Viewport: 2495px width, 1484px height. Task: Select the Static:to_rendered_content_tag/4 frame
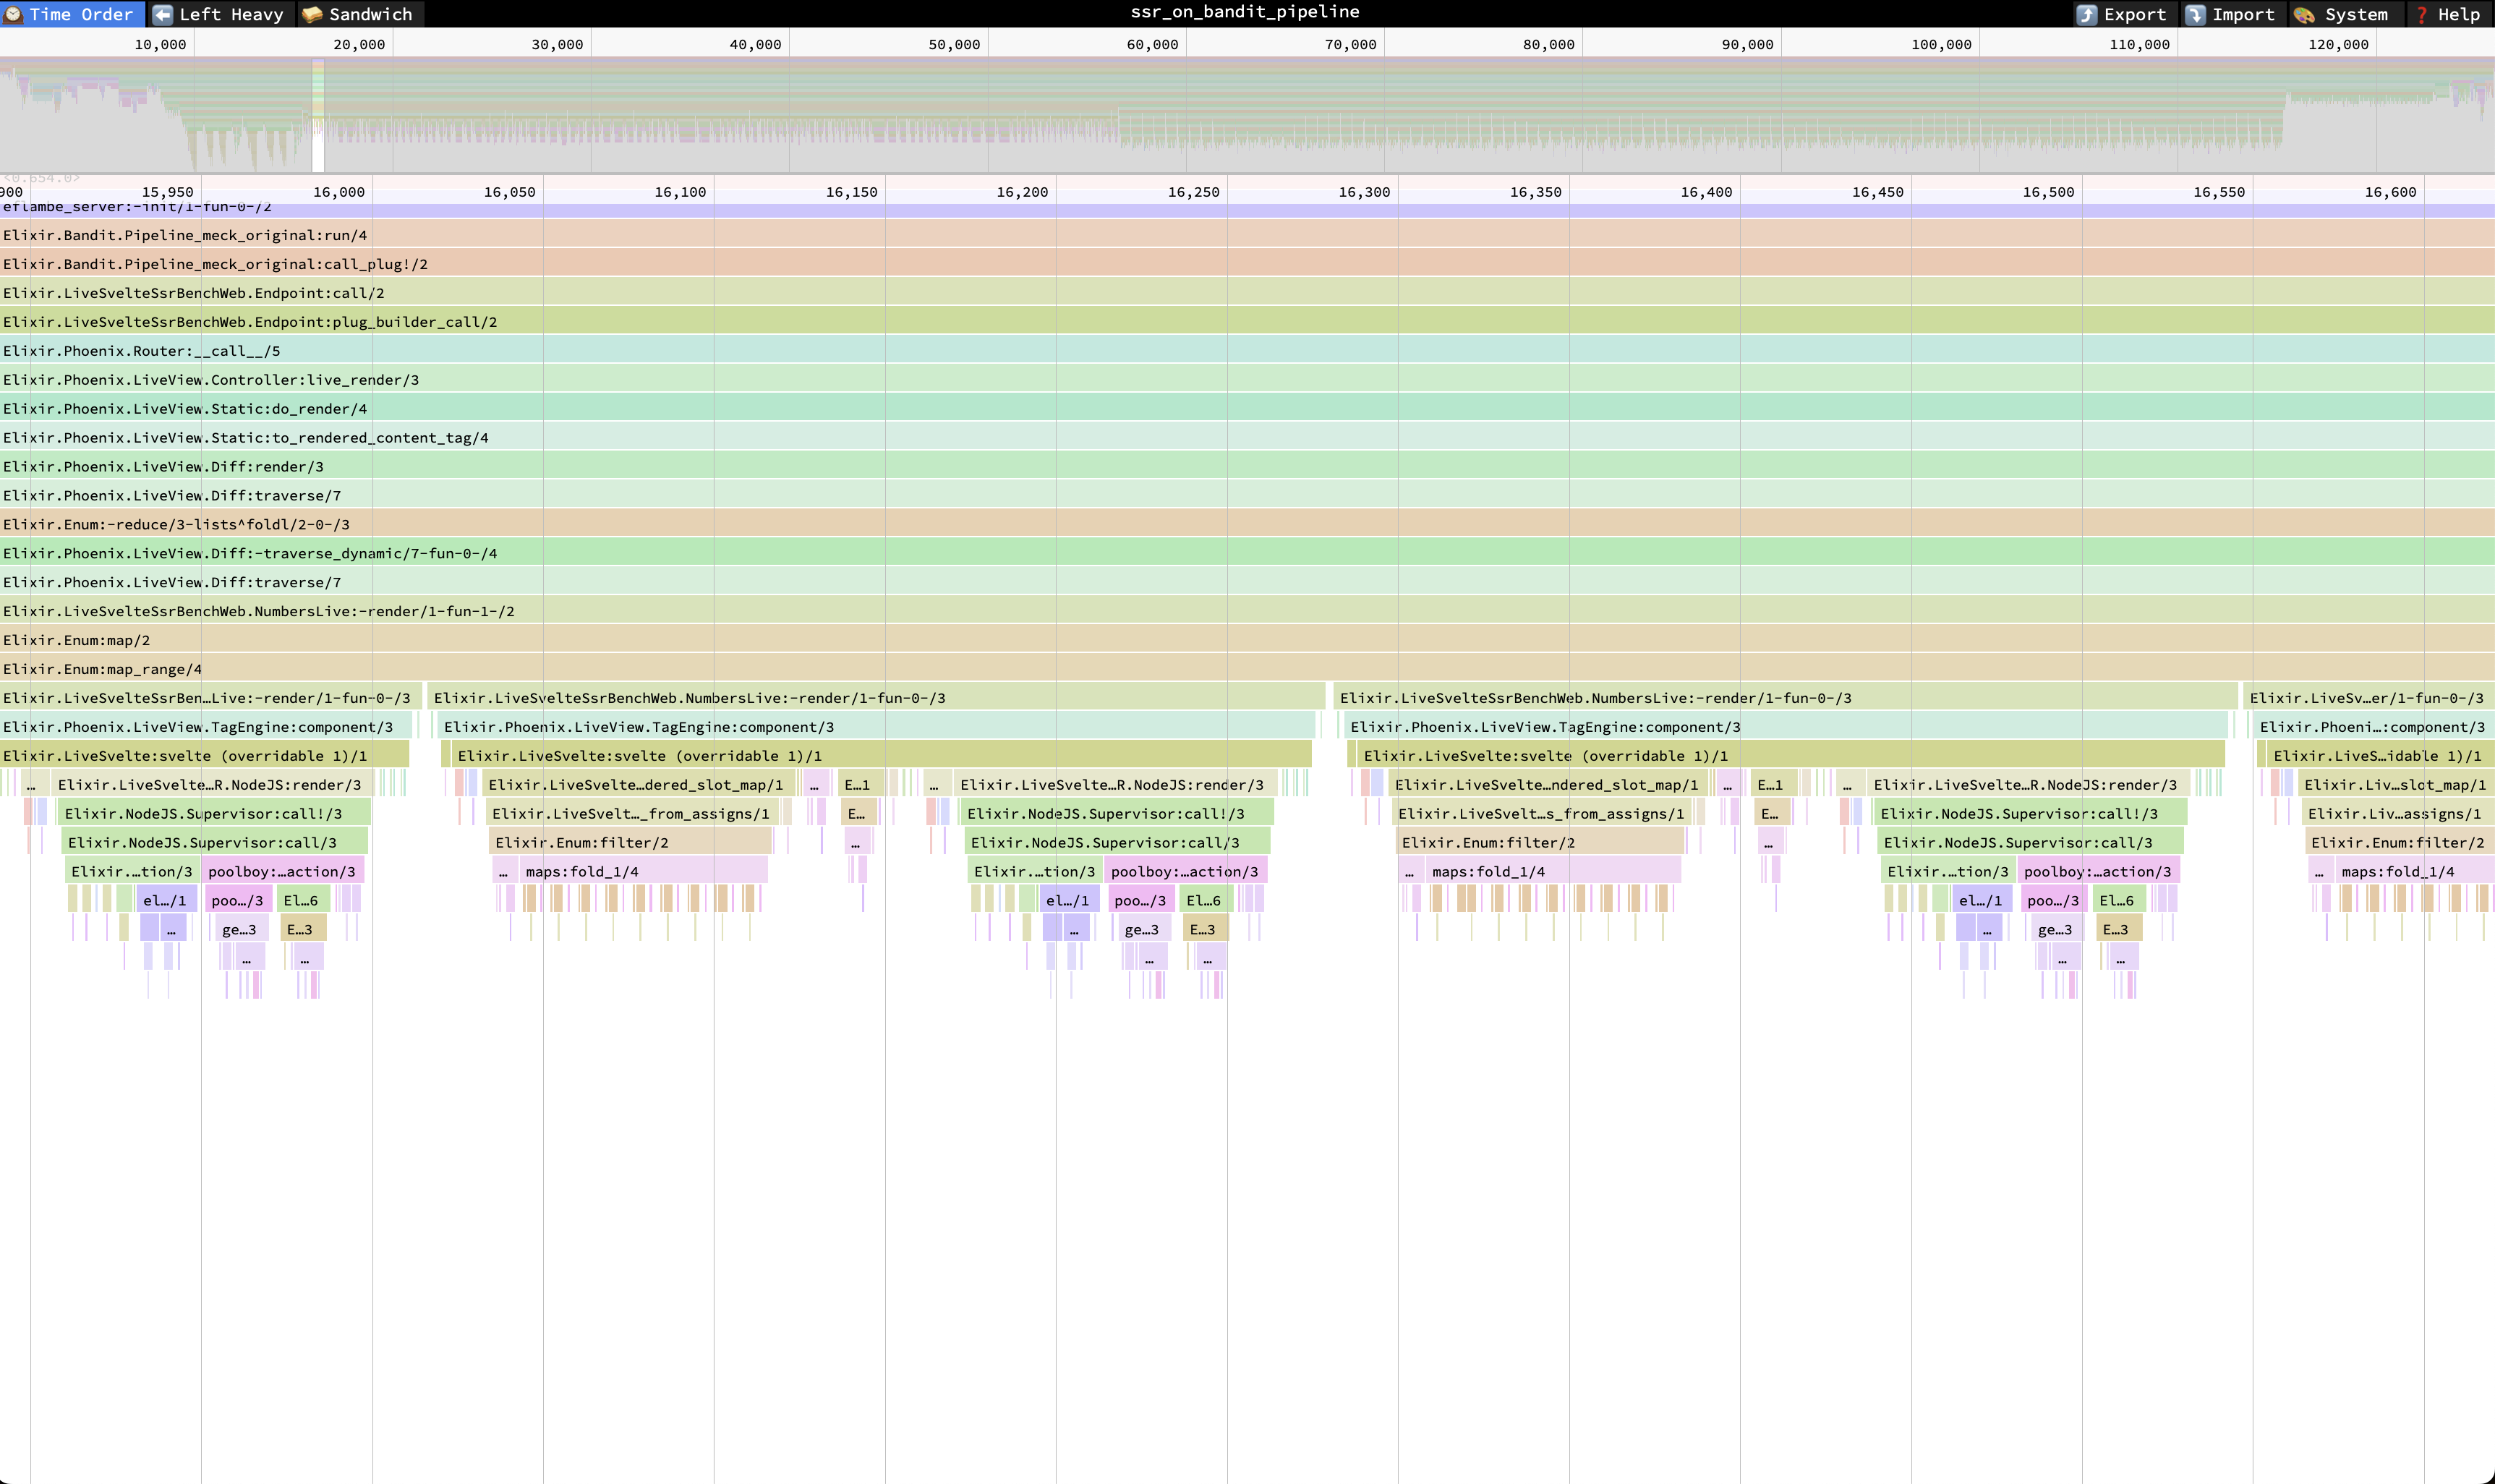tap(1247, 437)
